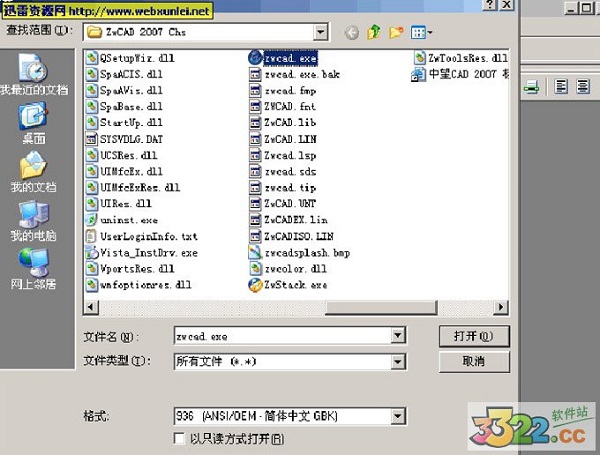Select zwcad.sds file
This screenshot has width=600, height=455.
282,171
